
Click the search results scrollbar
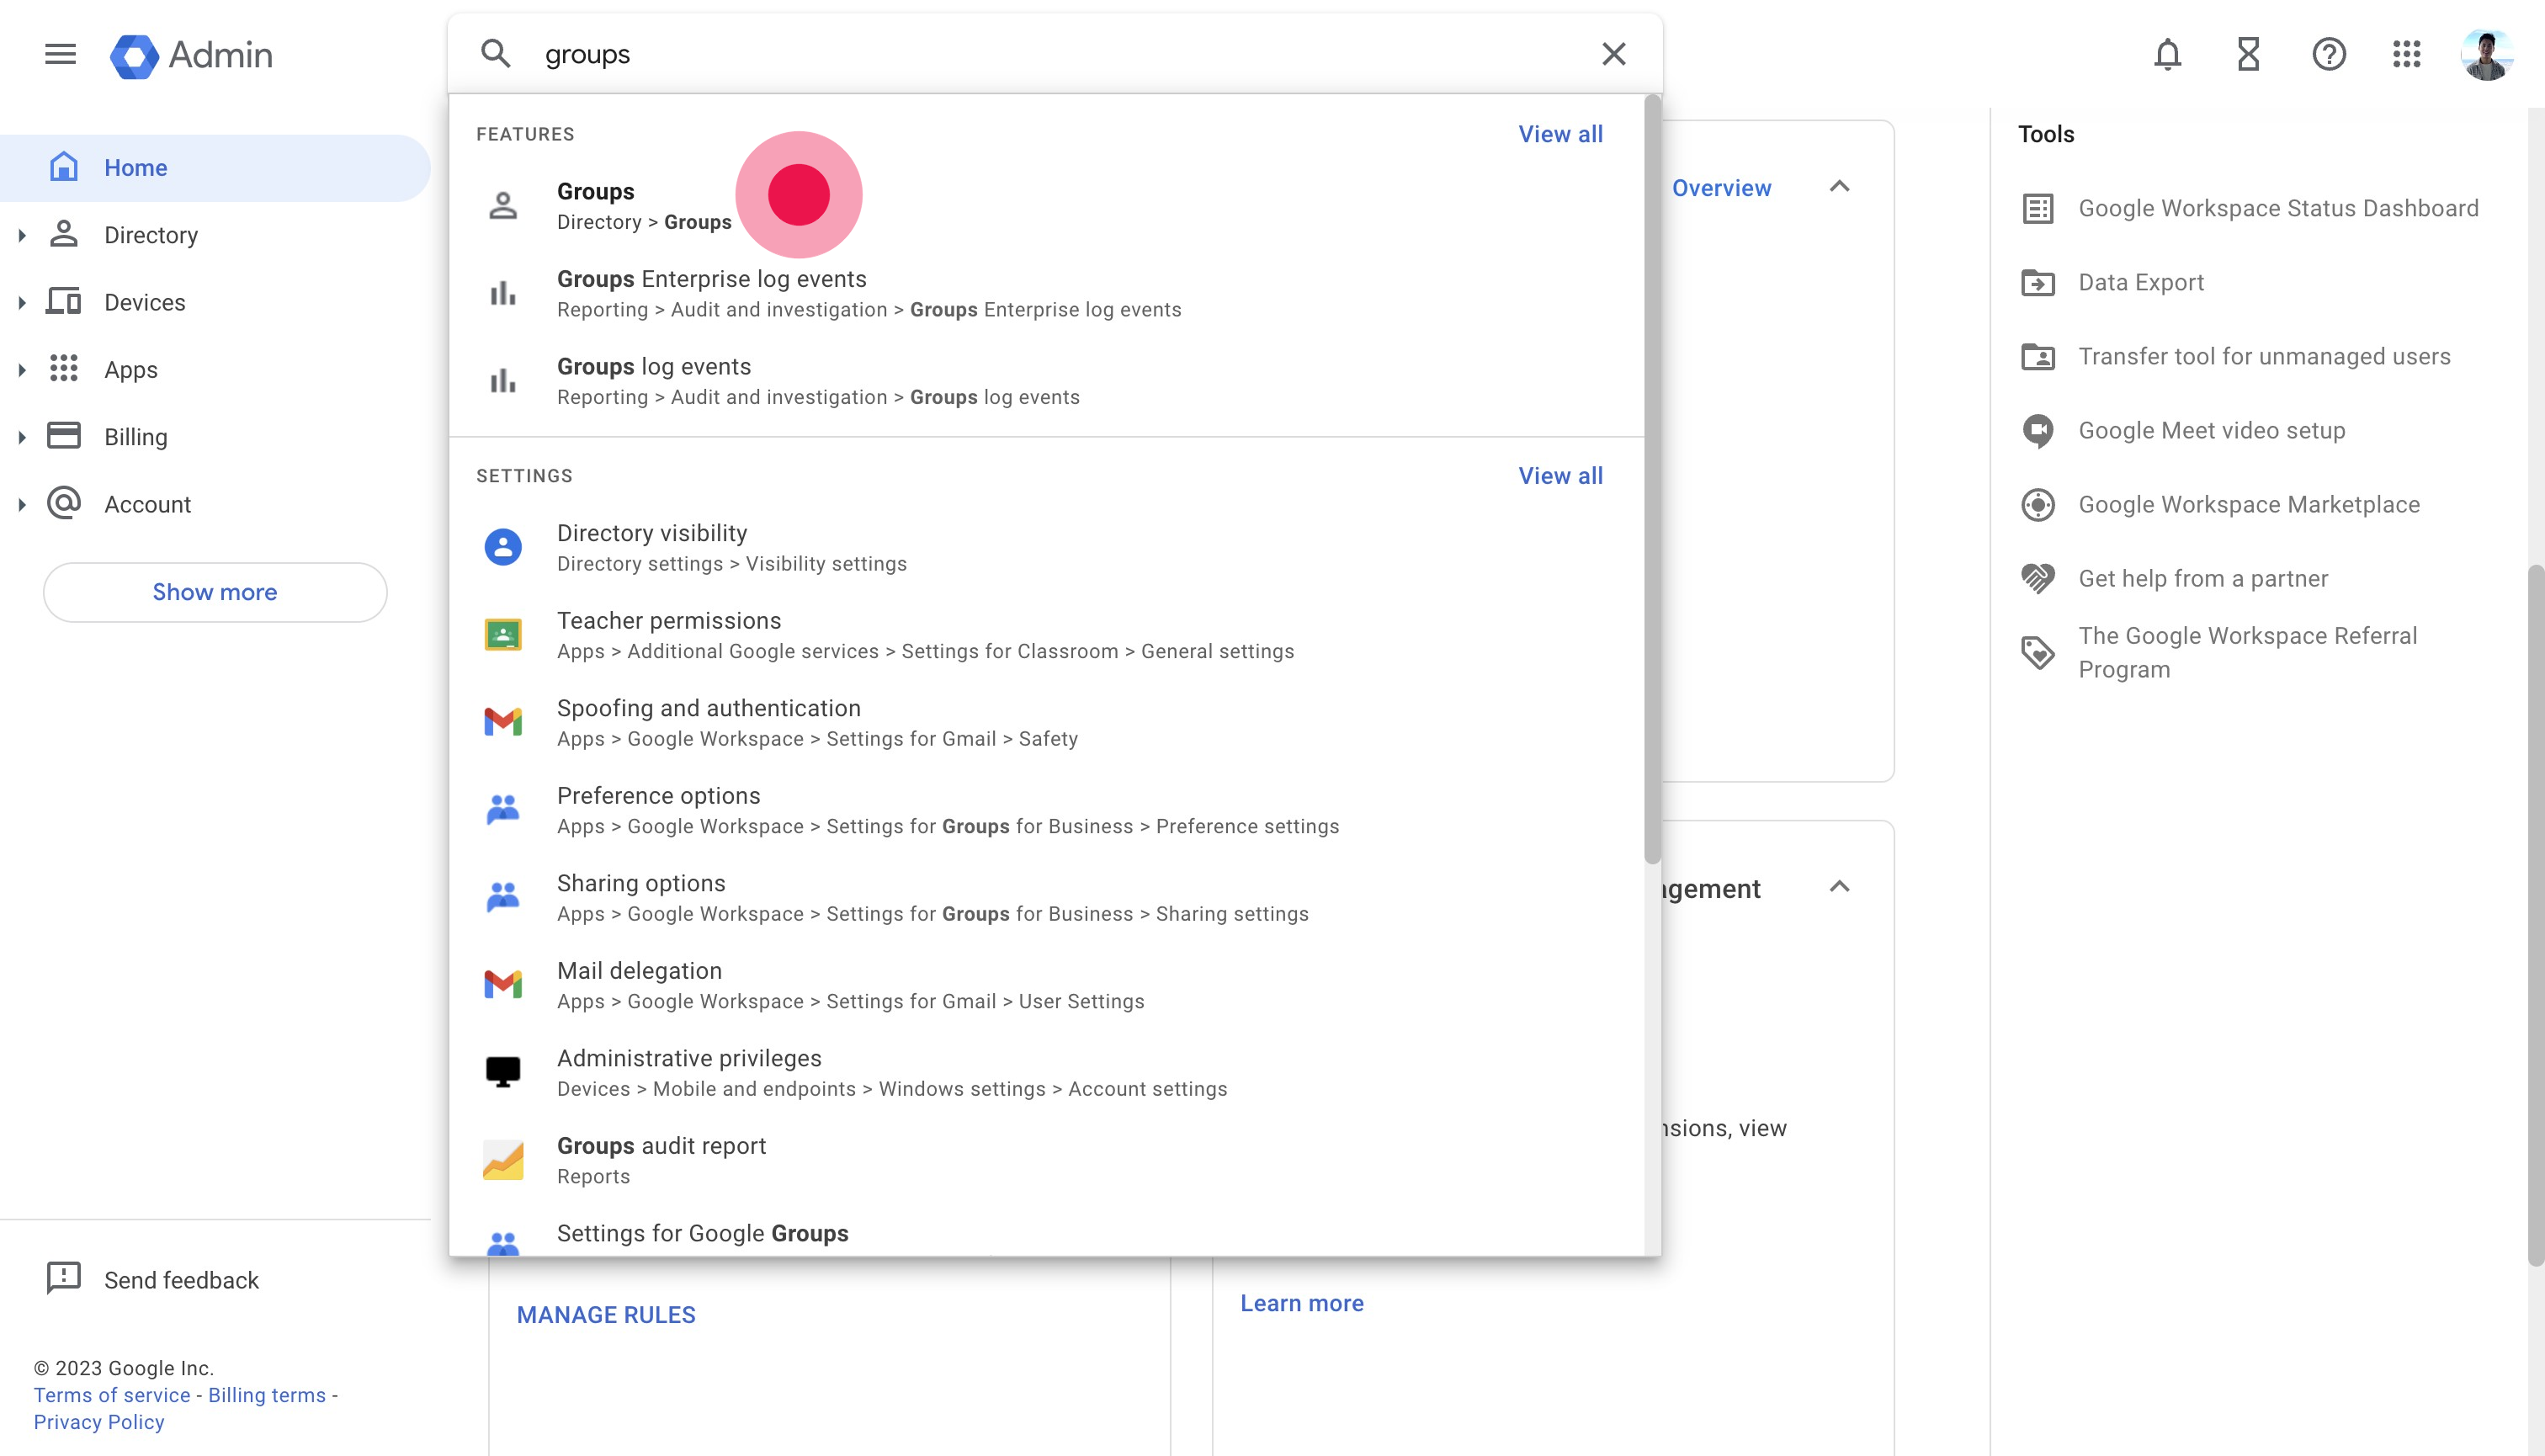tap(1652, 480)
